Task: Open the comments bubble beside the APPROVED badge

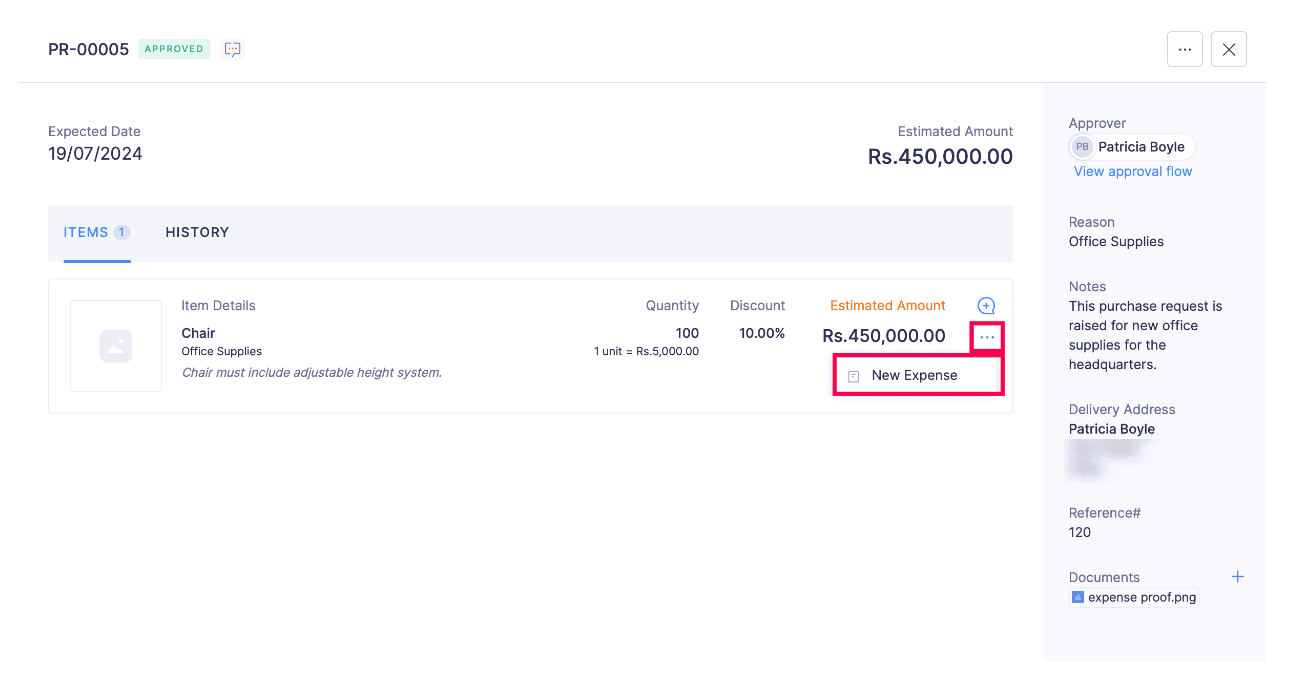Action: (x=232, y=48)
